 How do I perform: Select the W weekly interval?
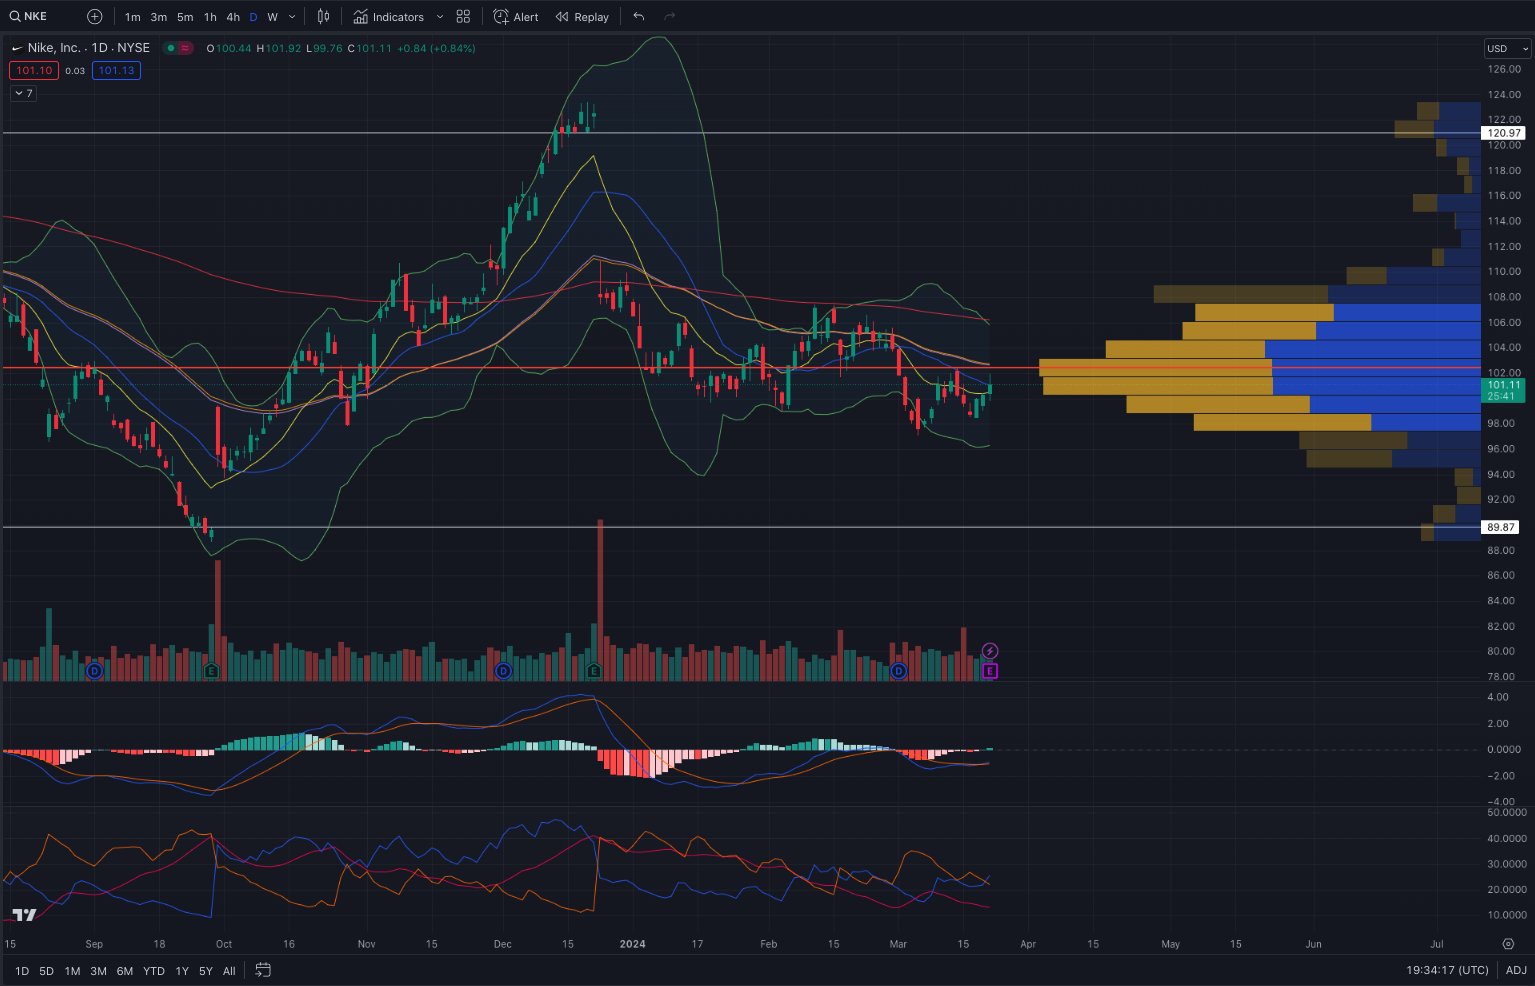pos(272,17)
